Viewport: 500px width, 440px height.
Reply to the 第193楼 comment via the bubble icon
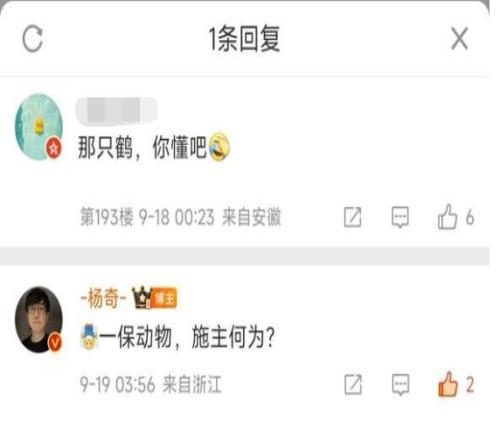(x=400, y=217)
